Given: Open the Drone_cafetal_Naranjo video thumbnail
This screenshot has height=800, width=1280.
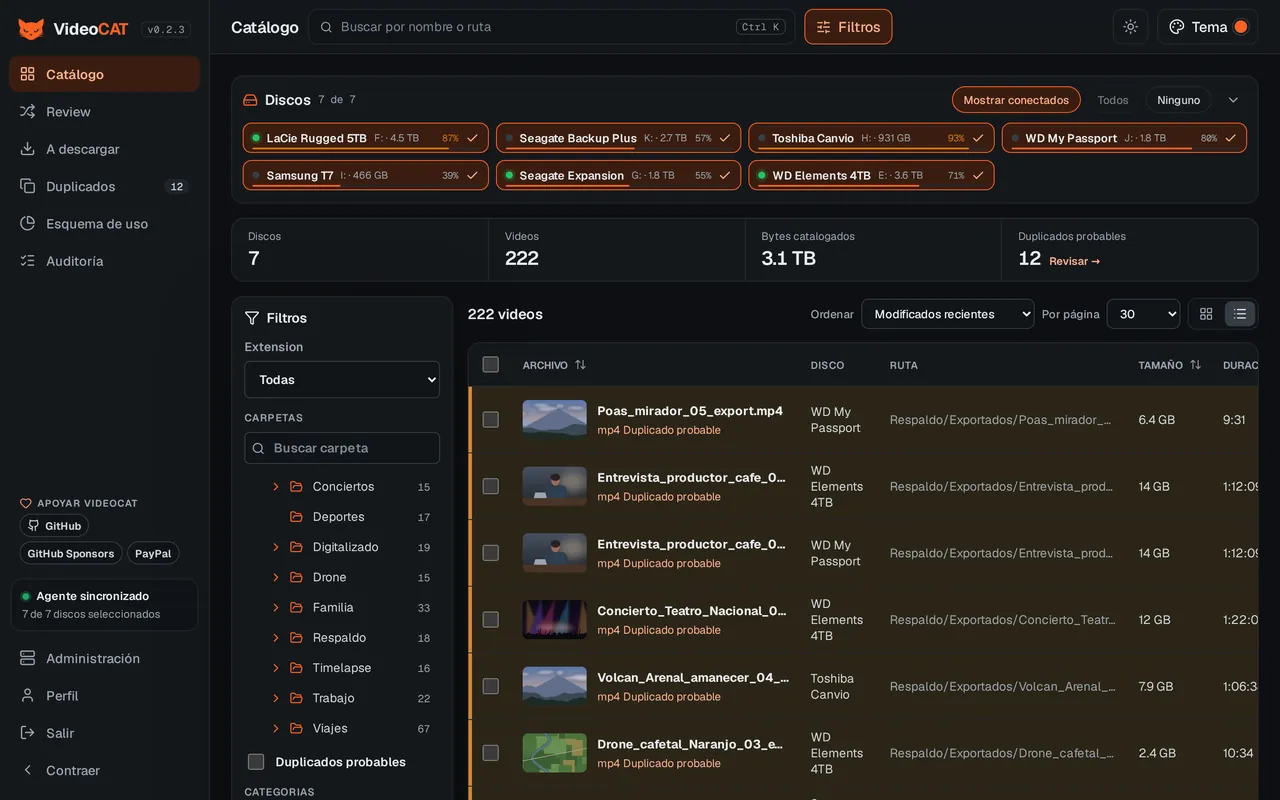Looking at the screenshot, I should click(554, 753).
